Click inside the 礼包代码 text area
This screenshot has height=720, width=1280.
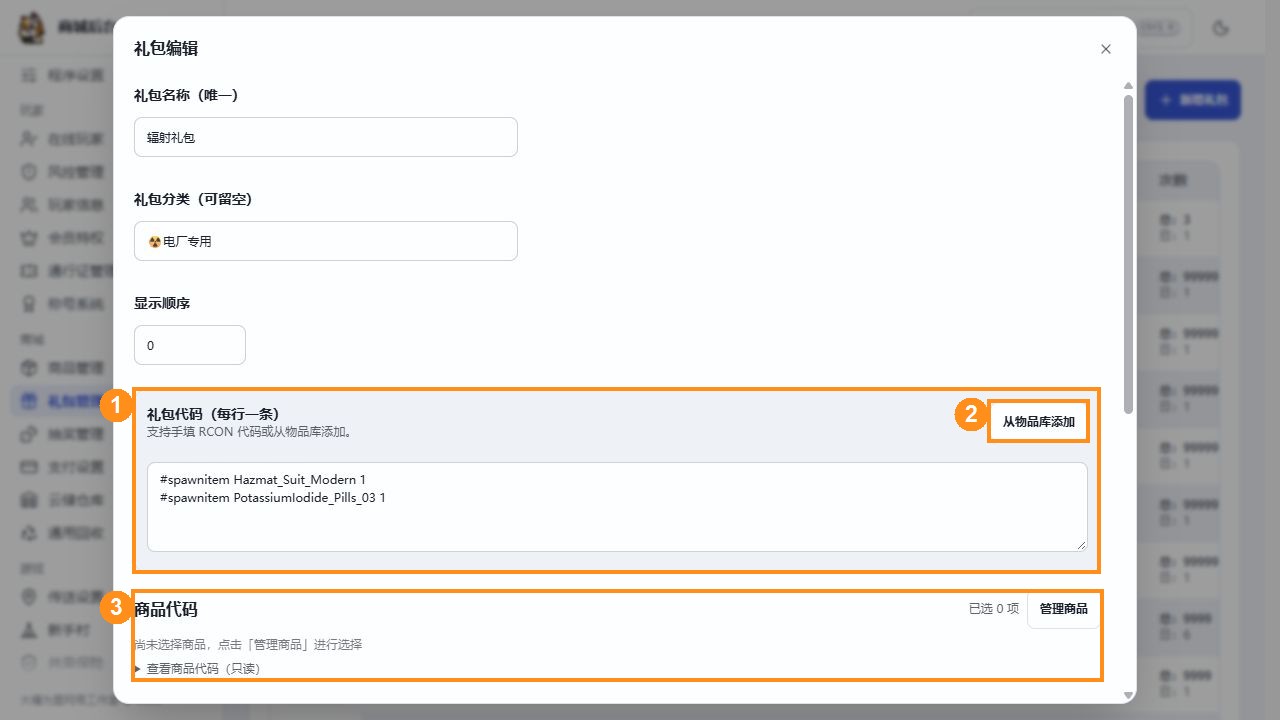coord(617,506)
